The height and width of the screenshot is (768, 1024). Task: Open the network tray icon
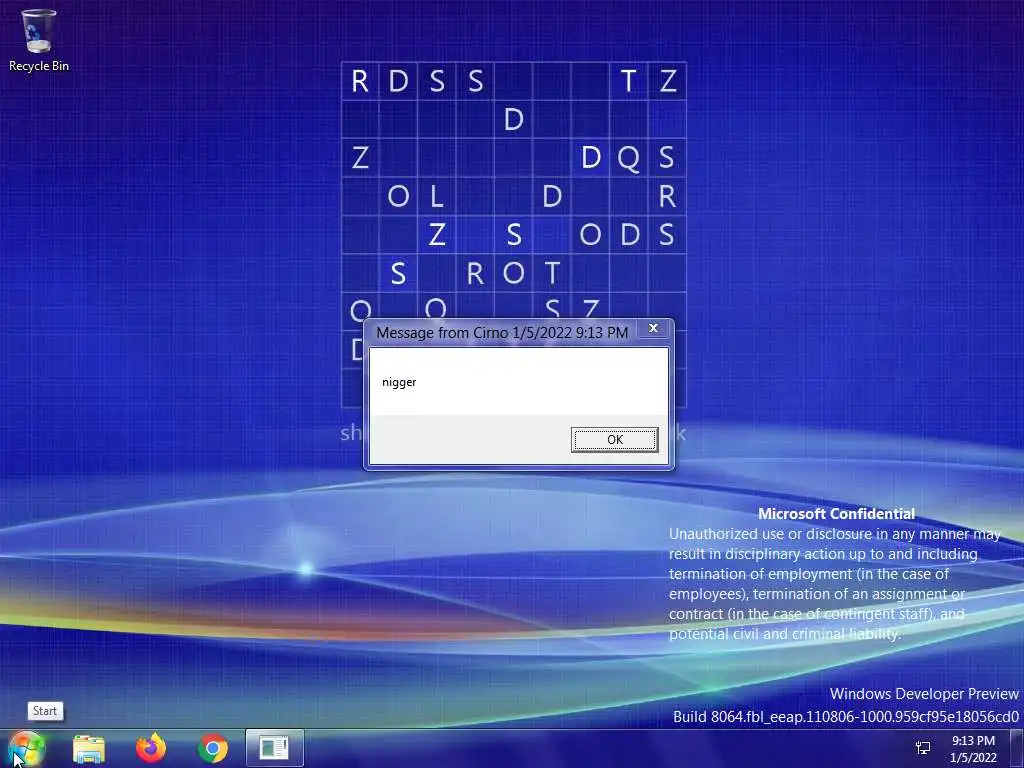pyautogui.click(x=923, y=748)
